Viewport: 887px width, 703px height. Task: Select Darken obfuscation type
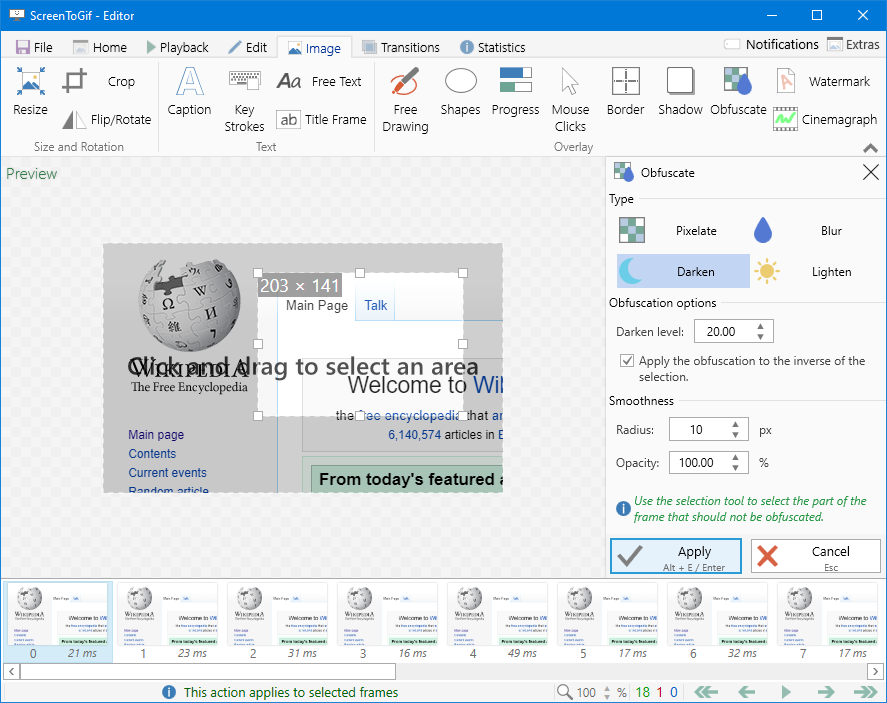(683, 271)
